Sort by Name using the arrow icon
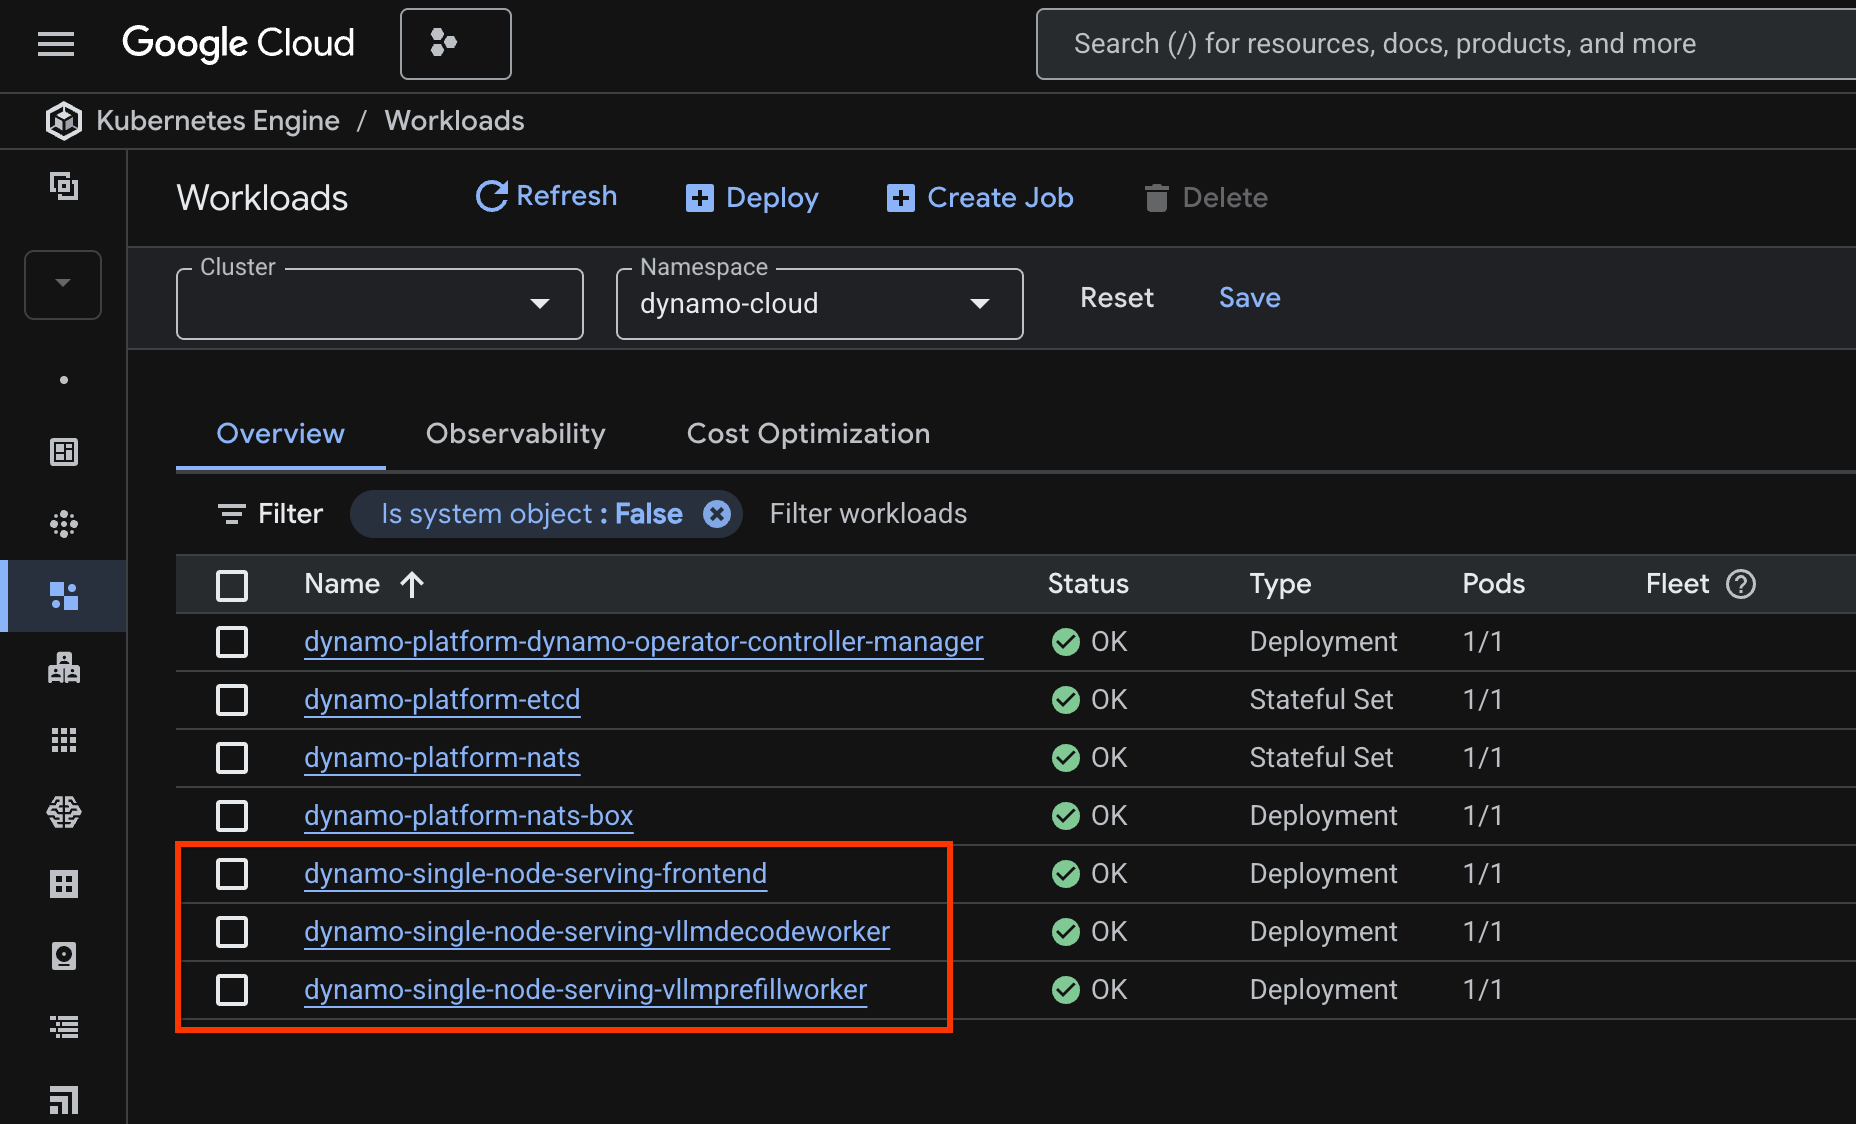This screenshot has height=1124, width=1856. (x=412, y=584)
